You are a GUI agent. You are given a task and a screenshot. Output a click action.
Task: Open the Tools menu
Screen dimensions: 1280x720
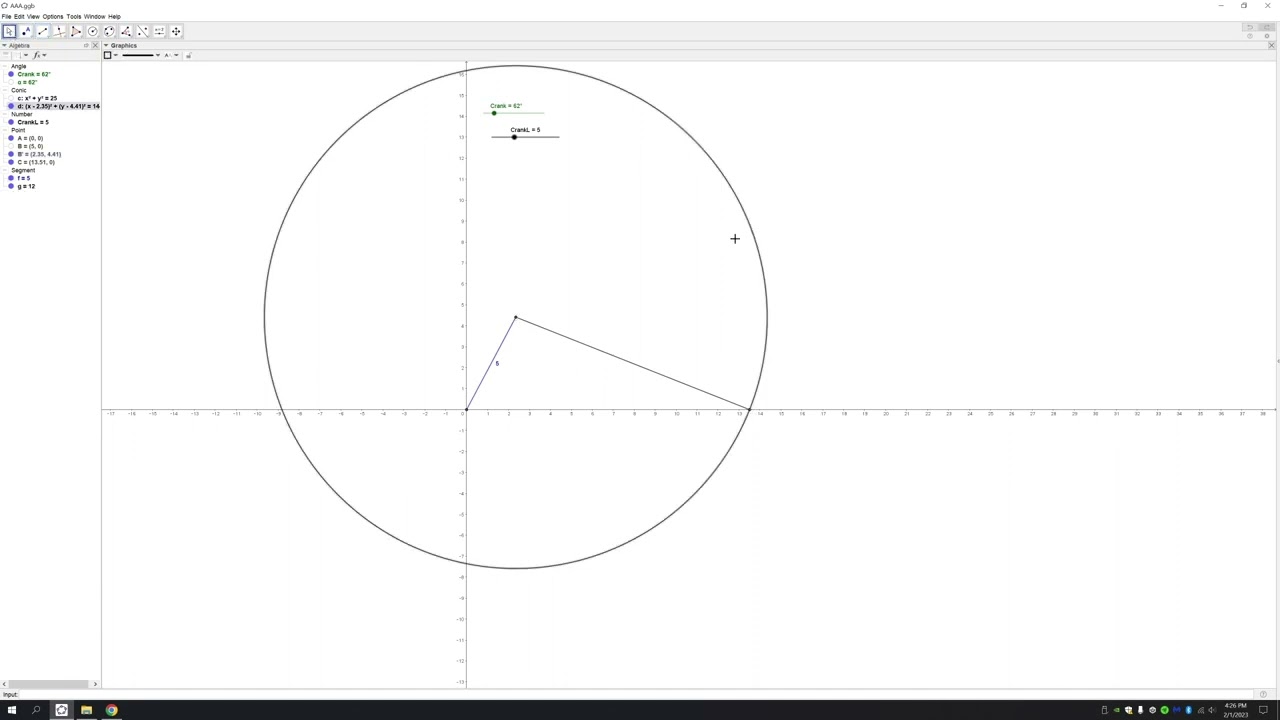click(74, 16)
